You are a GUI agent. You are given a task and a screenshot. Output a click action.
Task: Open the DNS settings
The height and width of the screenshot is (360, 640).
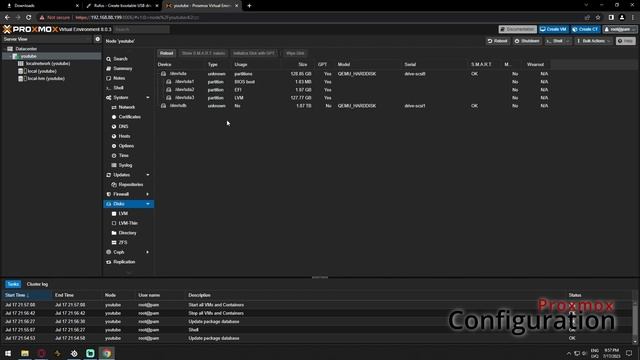coord(123,127)
